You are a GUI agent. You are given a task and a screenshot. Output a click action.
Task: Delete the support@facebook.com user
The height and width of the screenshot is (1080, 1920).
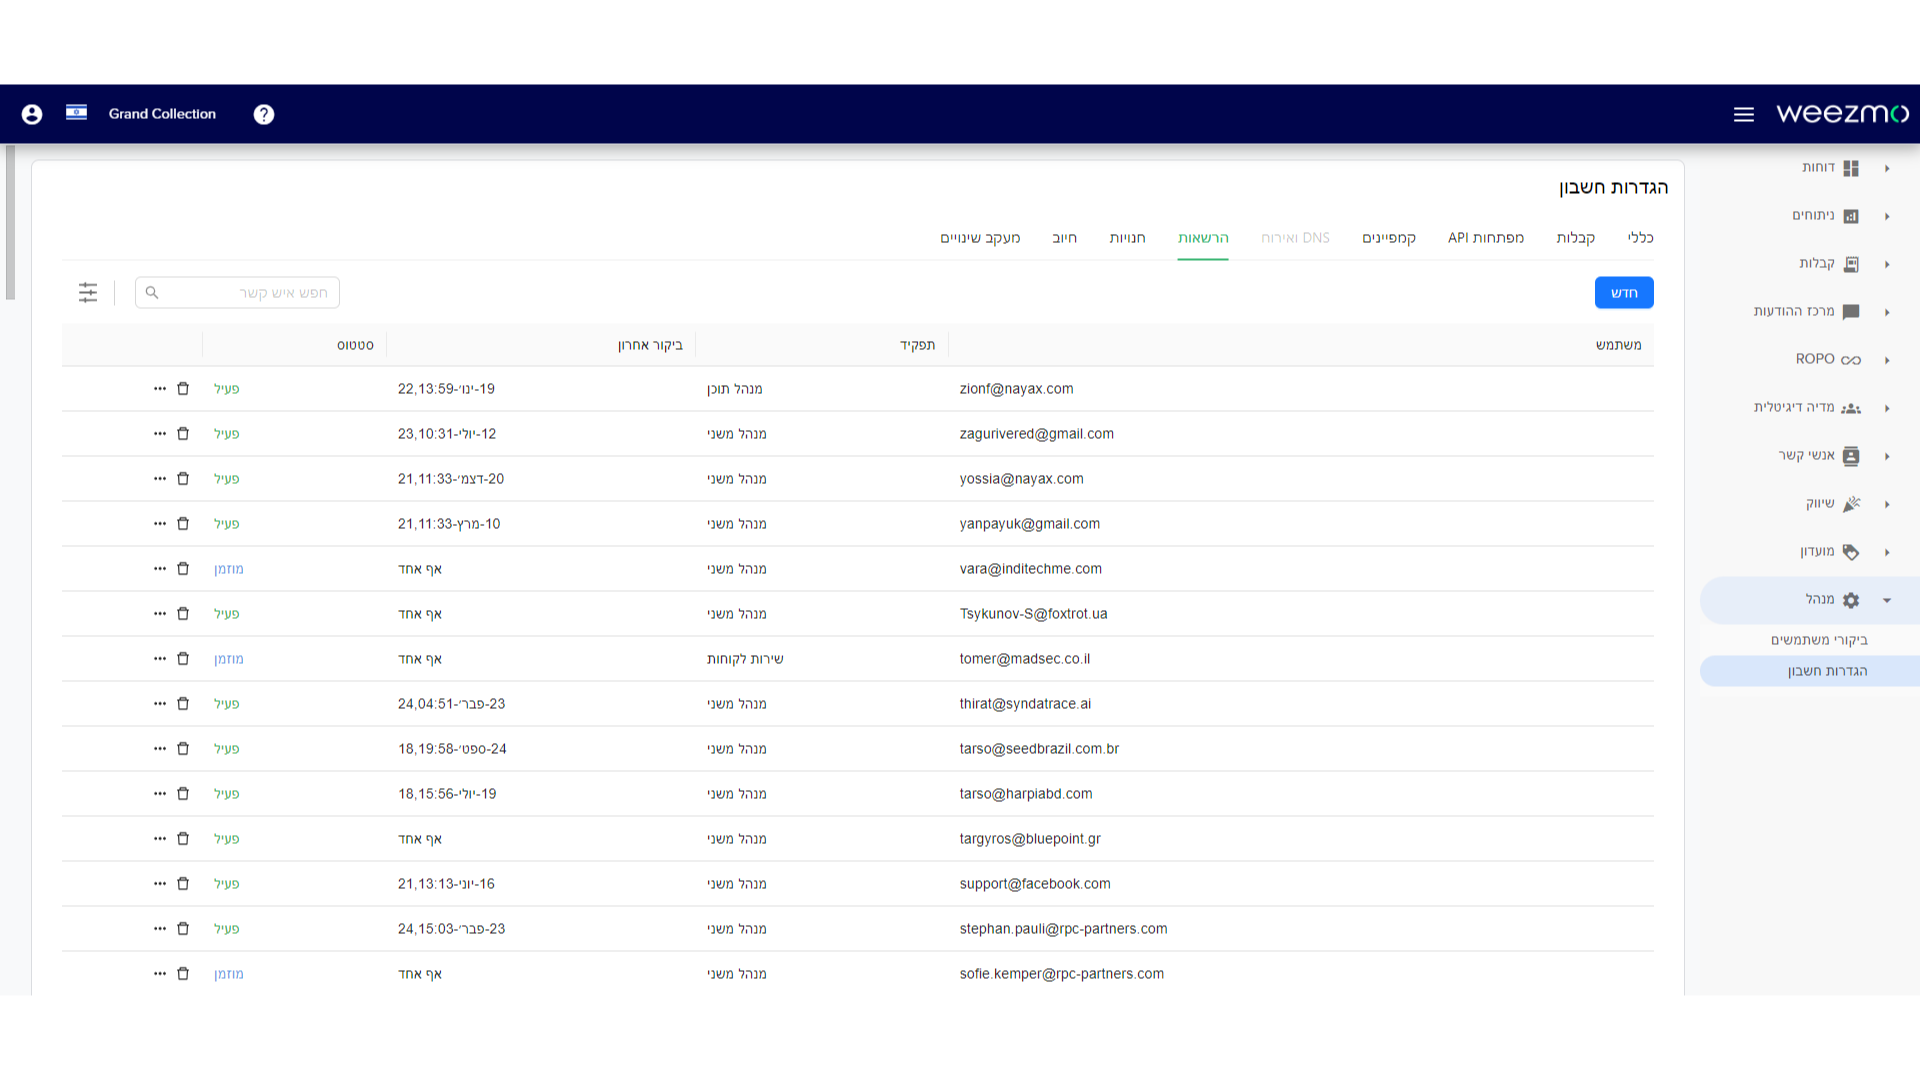(183, 883)
